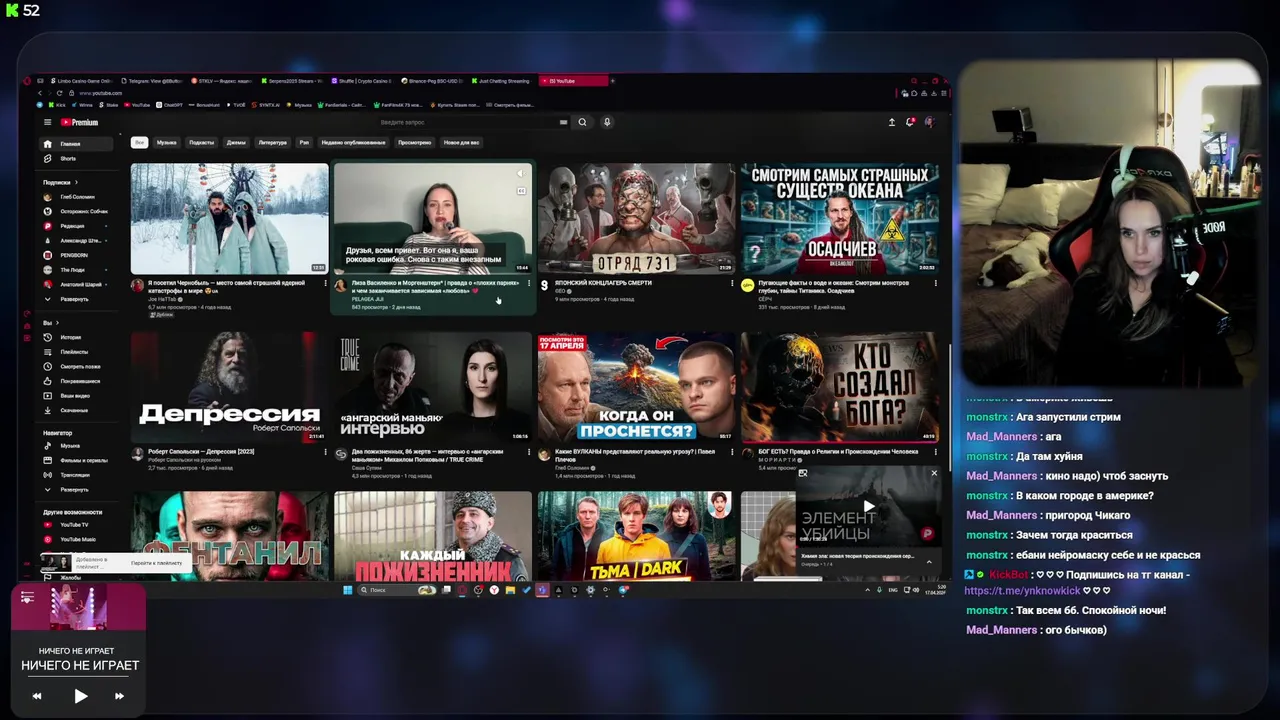Viewport: 1280px width, 720px height.
Task: Close the YouTube miniplayer
Action: (x=935, y=473)
